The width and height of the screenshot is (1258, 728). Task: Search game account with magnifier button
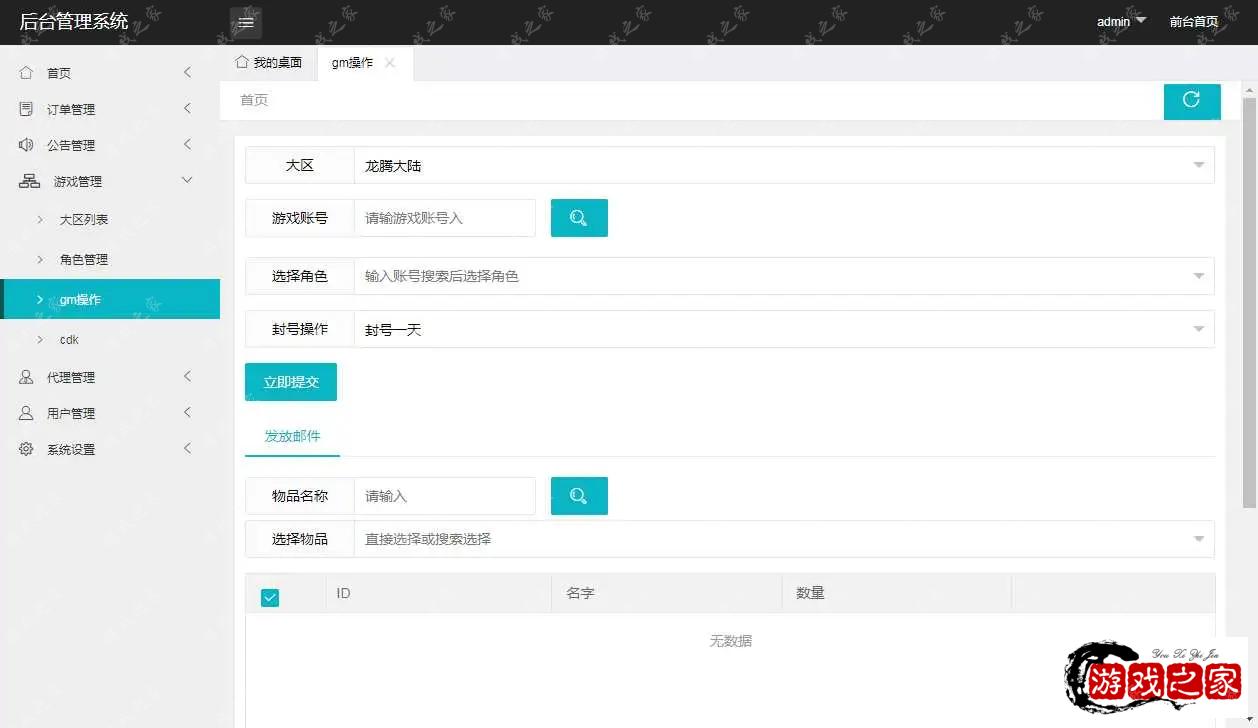tap(579, 218)
